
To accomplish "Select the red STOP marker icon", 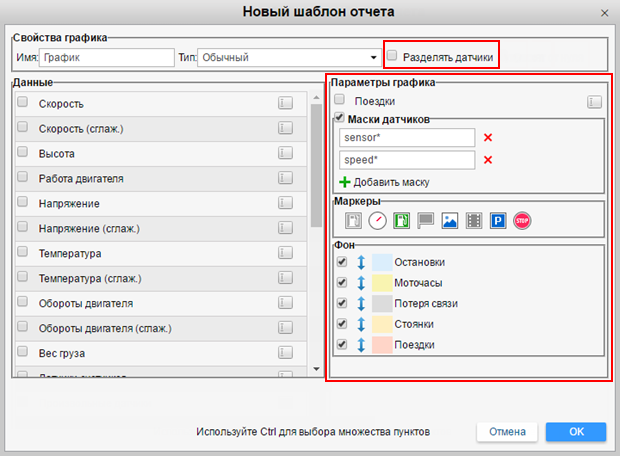I will pyautogui.click(x=522, y=220).
